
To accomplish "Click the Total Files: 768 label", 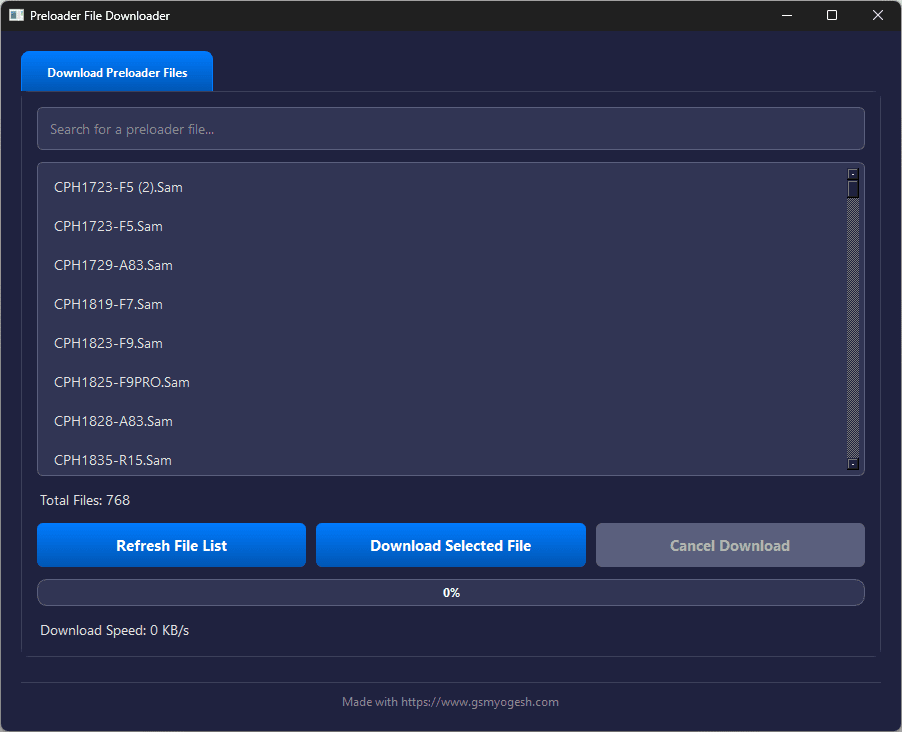I will click(85, 500).
